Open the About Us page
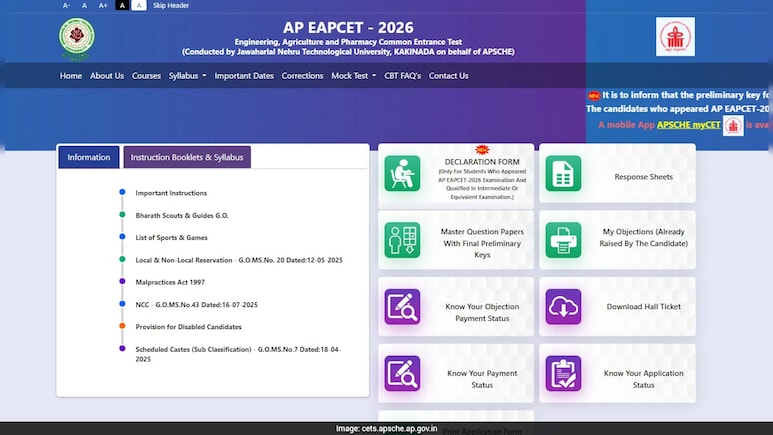This screenshot has width=773, height=435. (x=106, y=75)
